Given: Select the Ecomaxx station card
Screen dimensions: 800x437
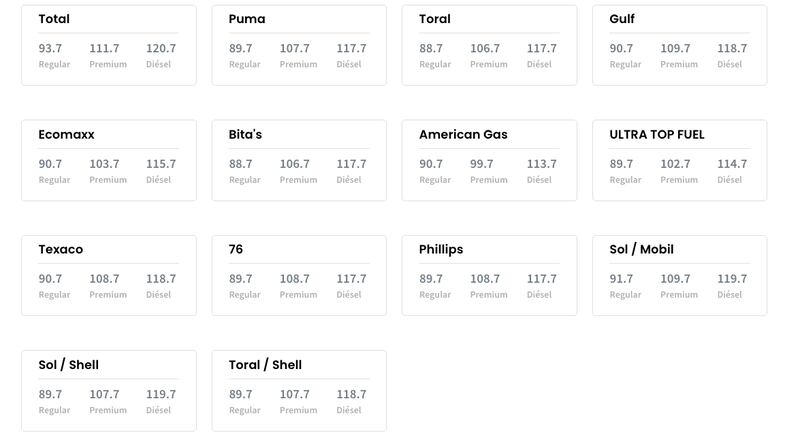Looking at the screenshot, I should point(109,161).
